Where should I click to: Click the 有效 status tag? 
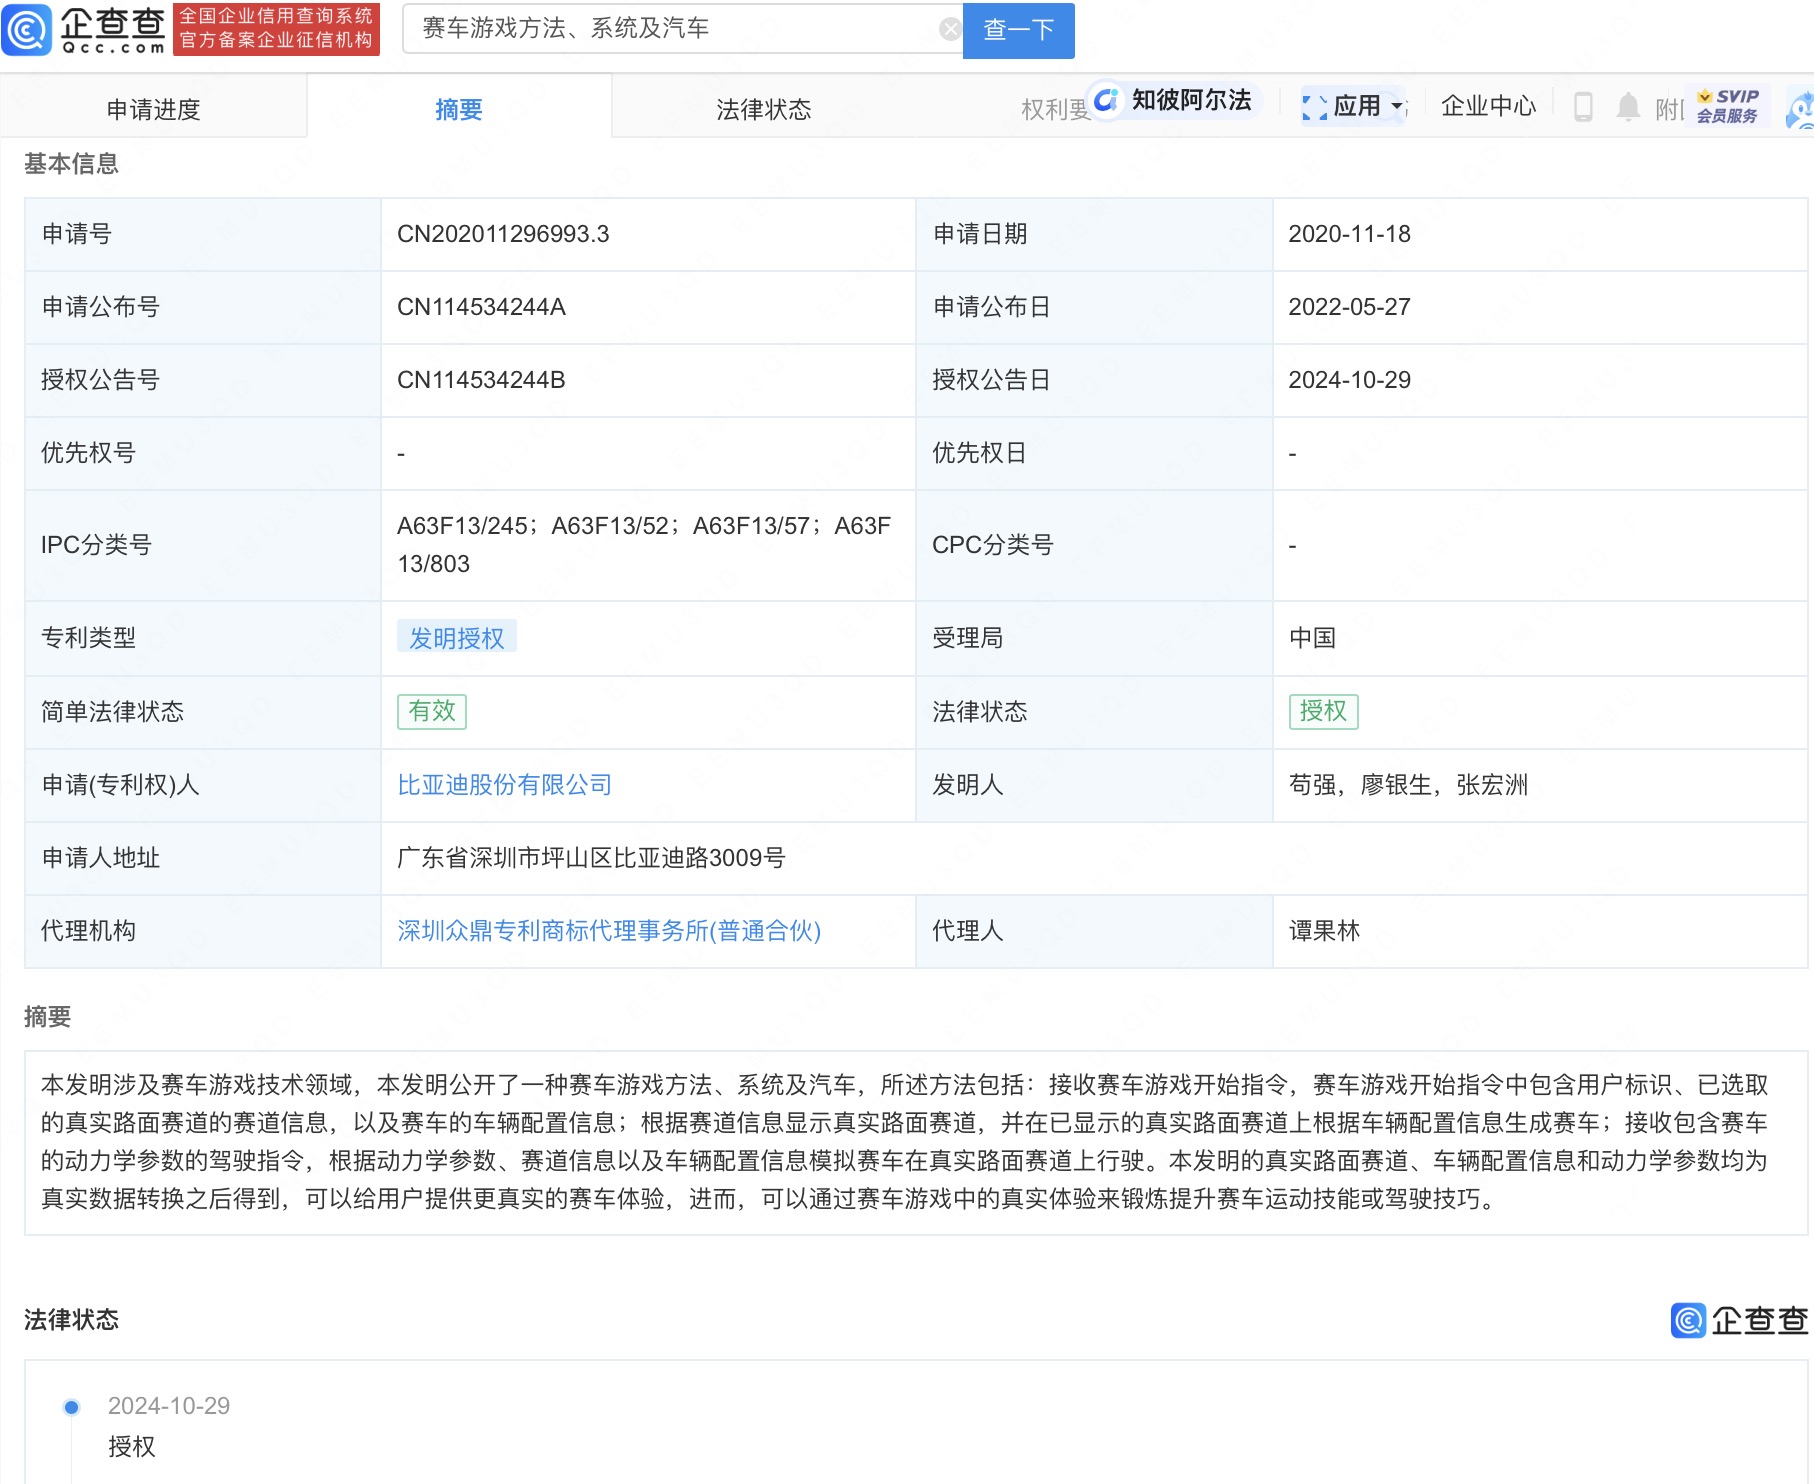432,712
